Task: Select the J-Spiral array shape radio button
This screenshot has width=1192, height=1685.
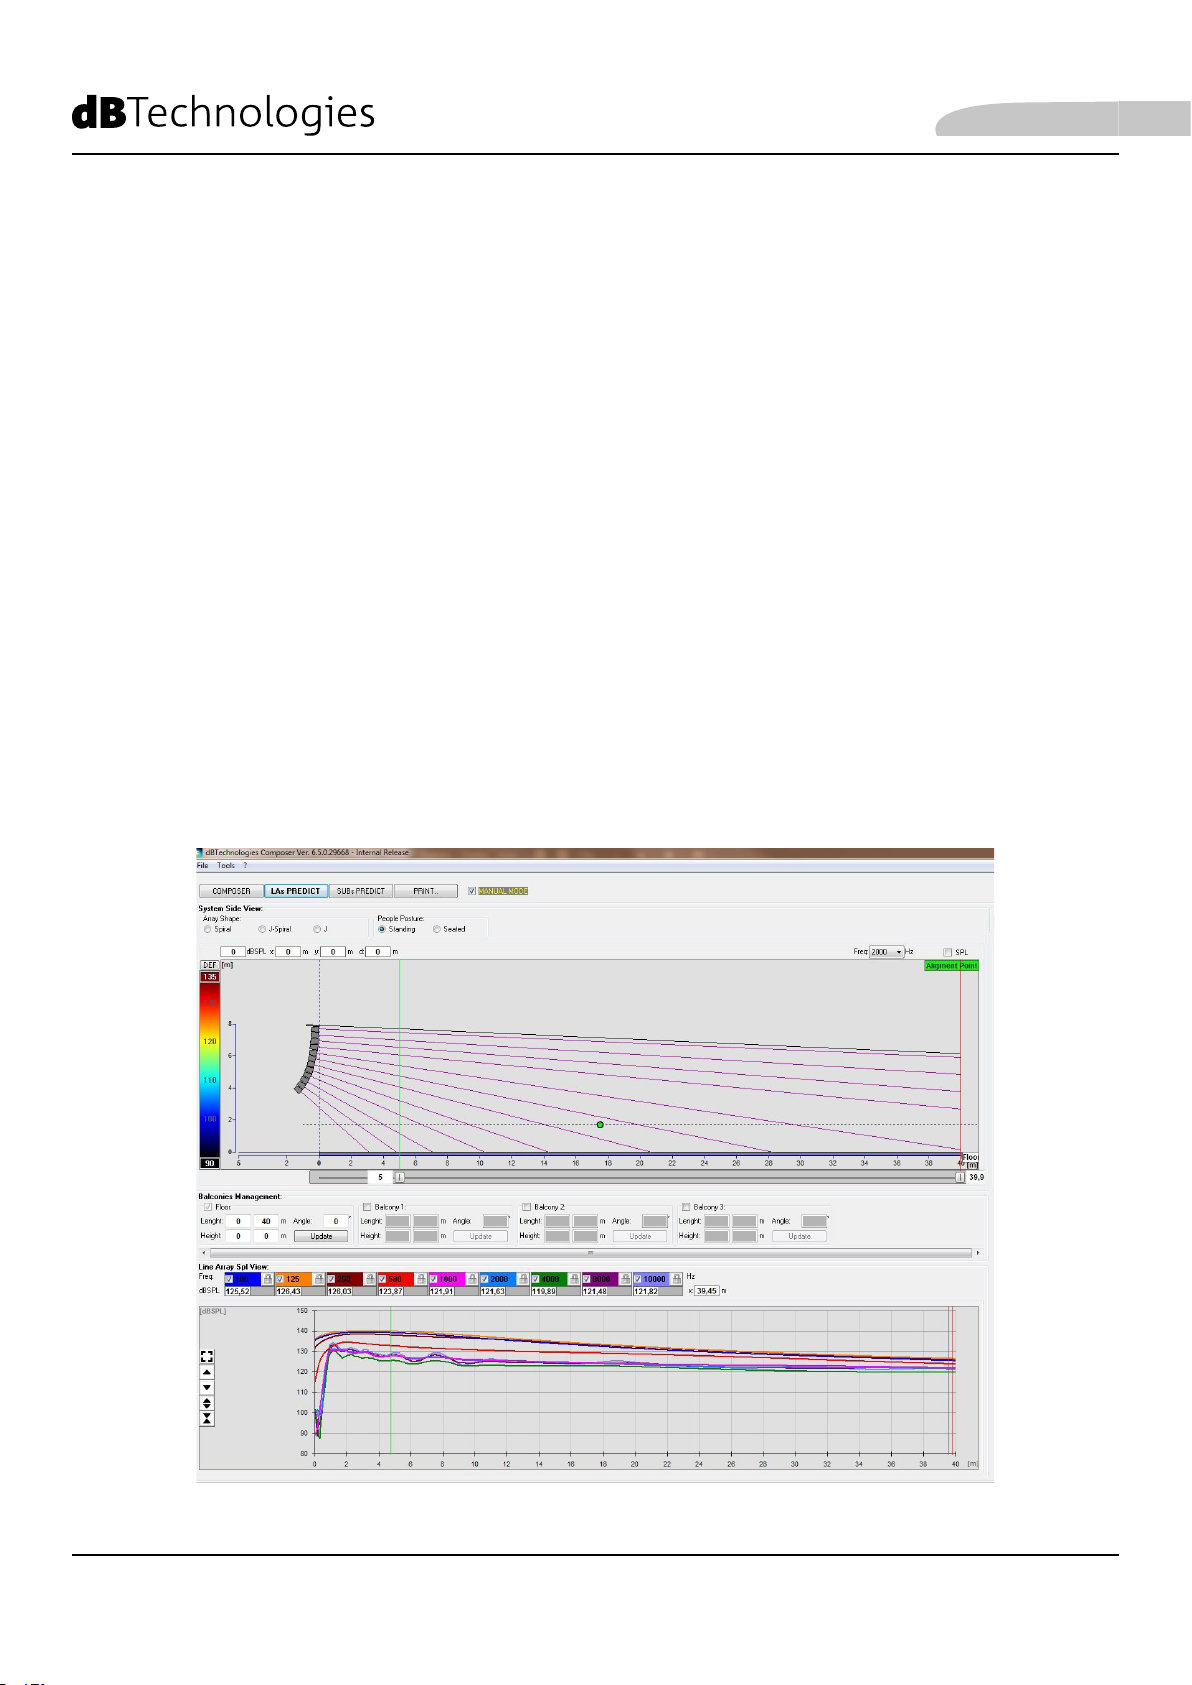Action: click(262, 929)
